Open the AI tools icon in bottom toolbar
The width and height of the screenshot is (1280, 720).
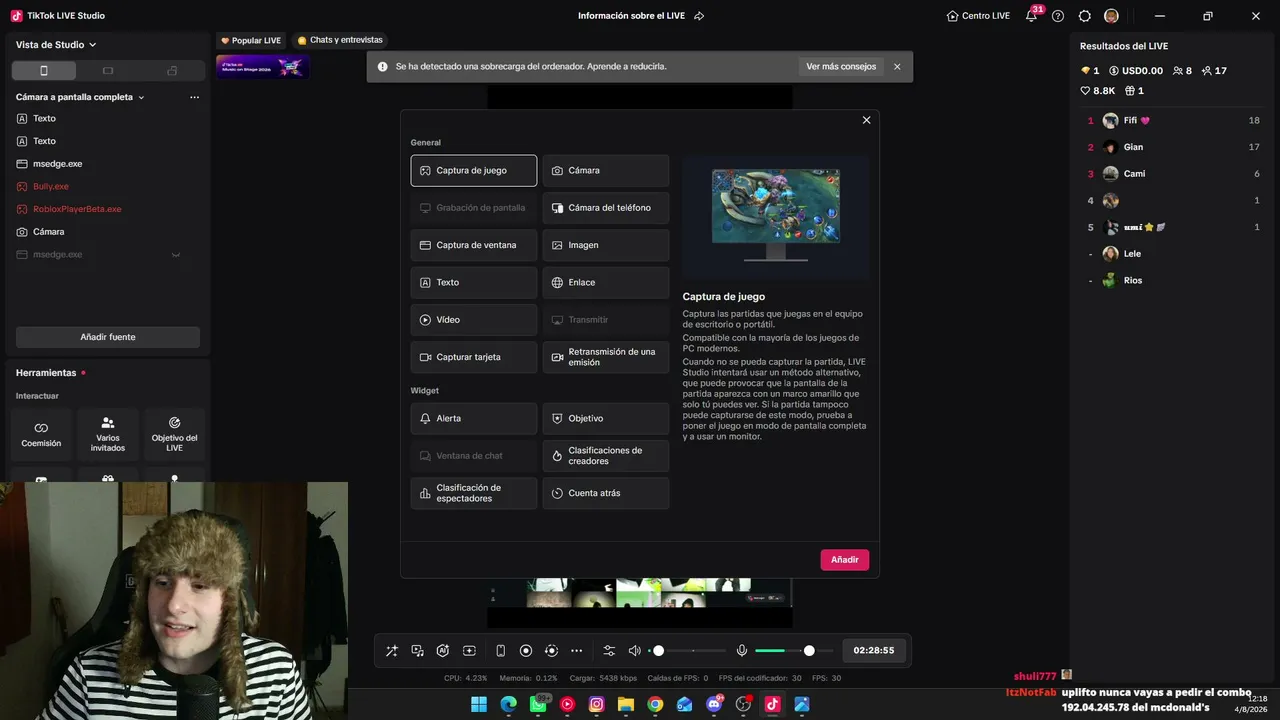[443, 651]
